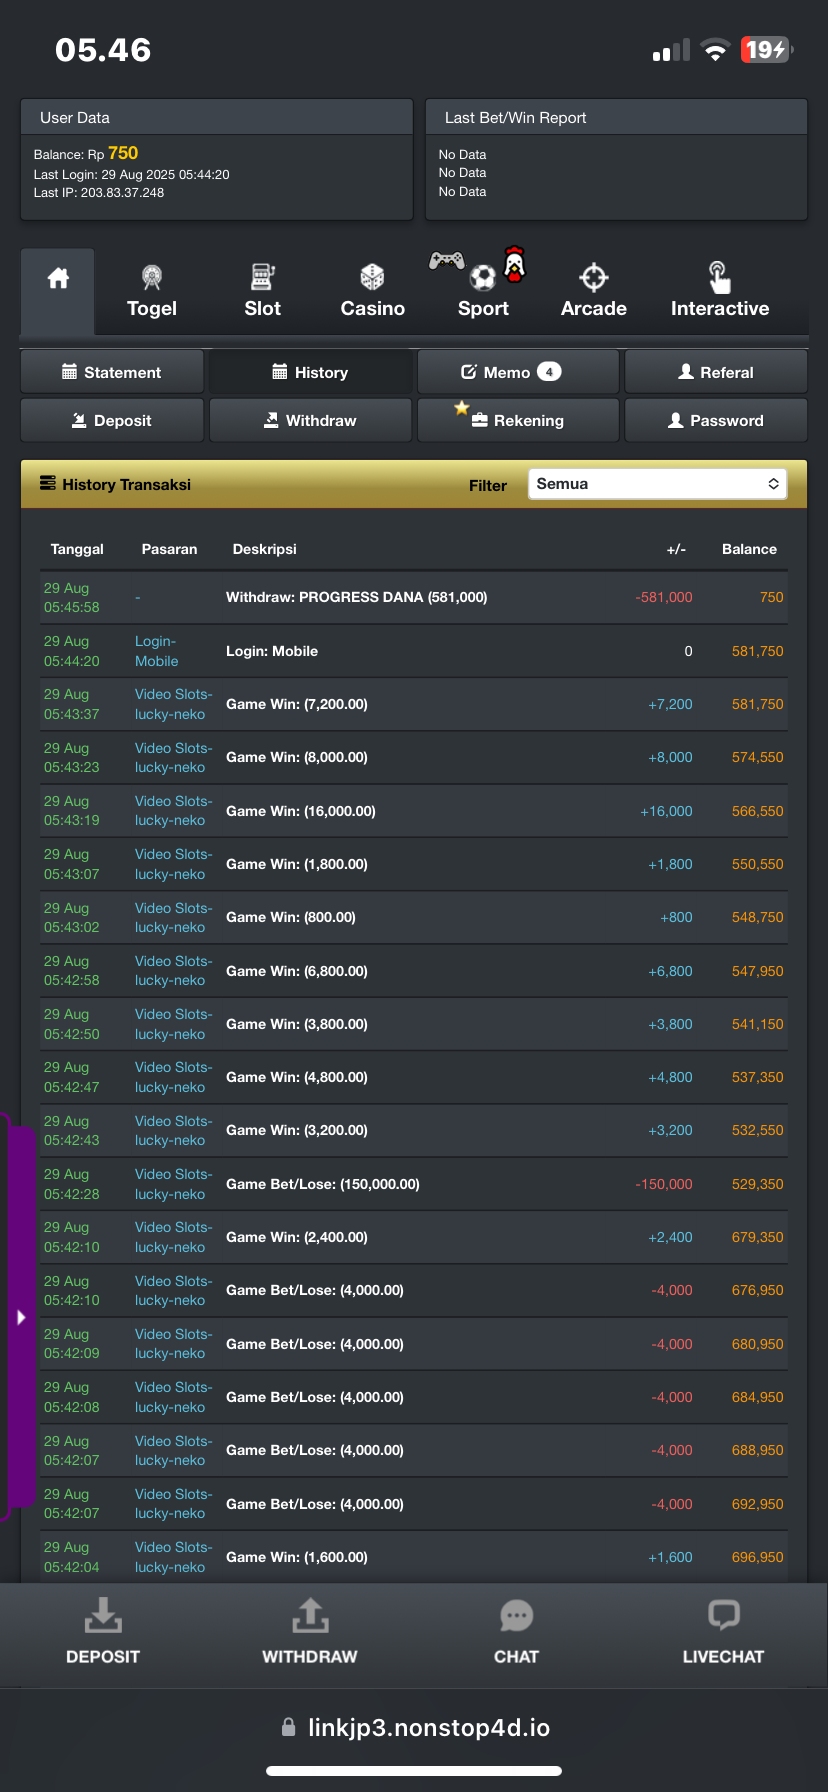The height and width of the screenshot is (1792, 828).
Task: Open the Slot machine category
Action: [262, 291]
